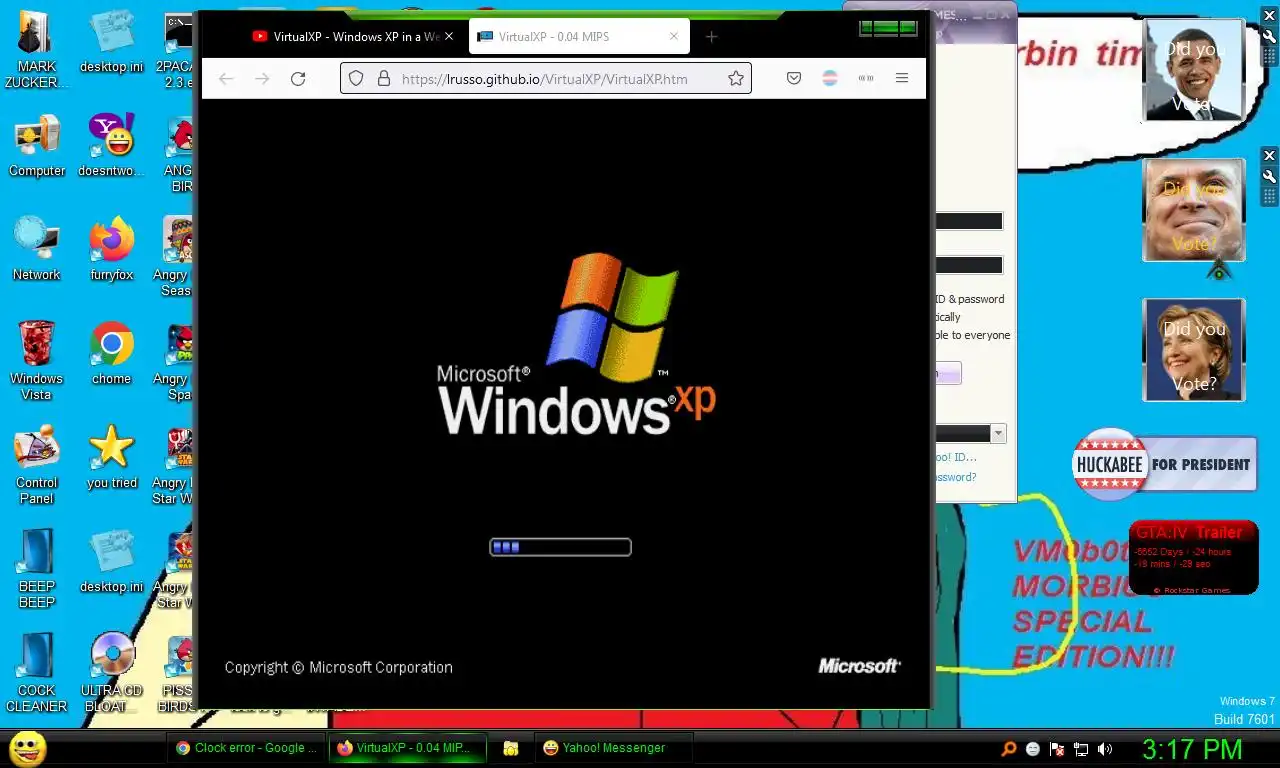Viewport: 1280px width, 768px height.
Task: Close the McCain gadget with X
Action: pyautogui.click(x=1270, y=155)
